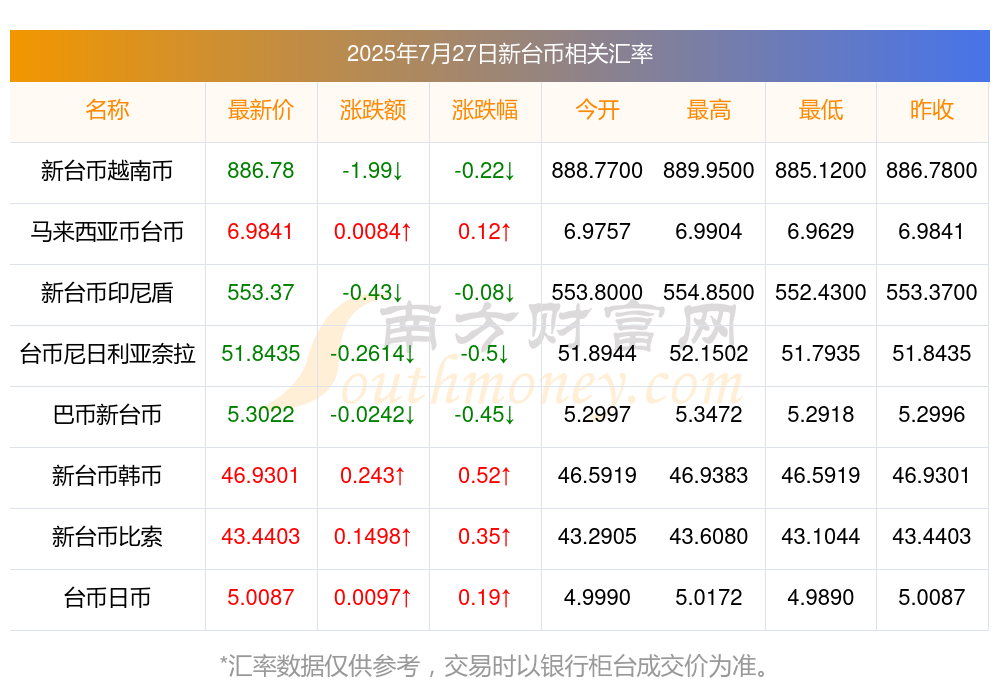Click the title 2025年7月27日新台币相关汇率

point(499,54)
